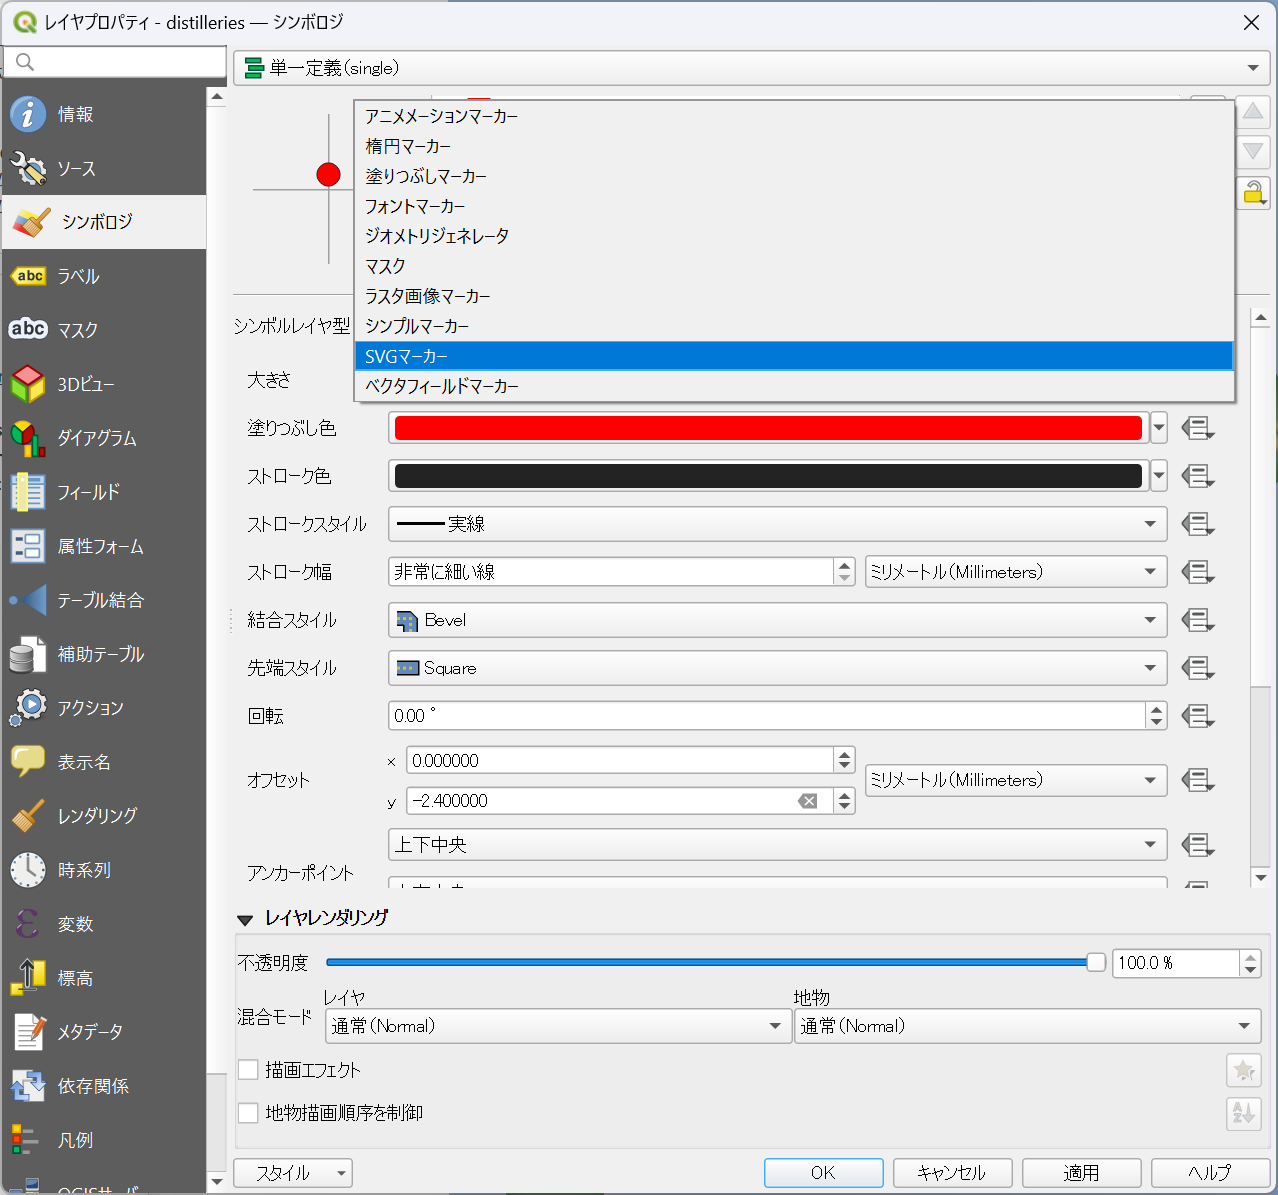Open the 結合スタイル Bevel dropdown

[x=776, y=620]
